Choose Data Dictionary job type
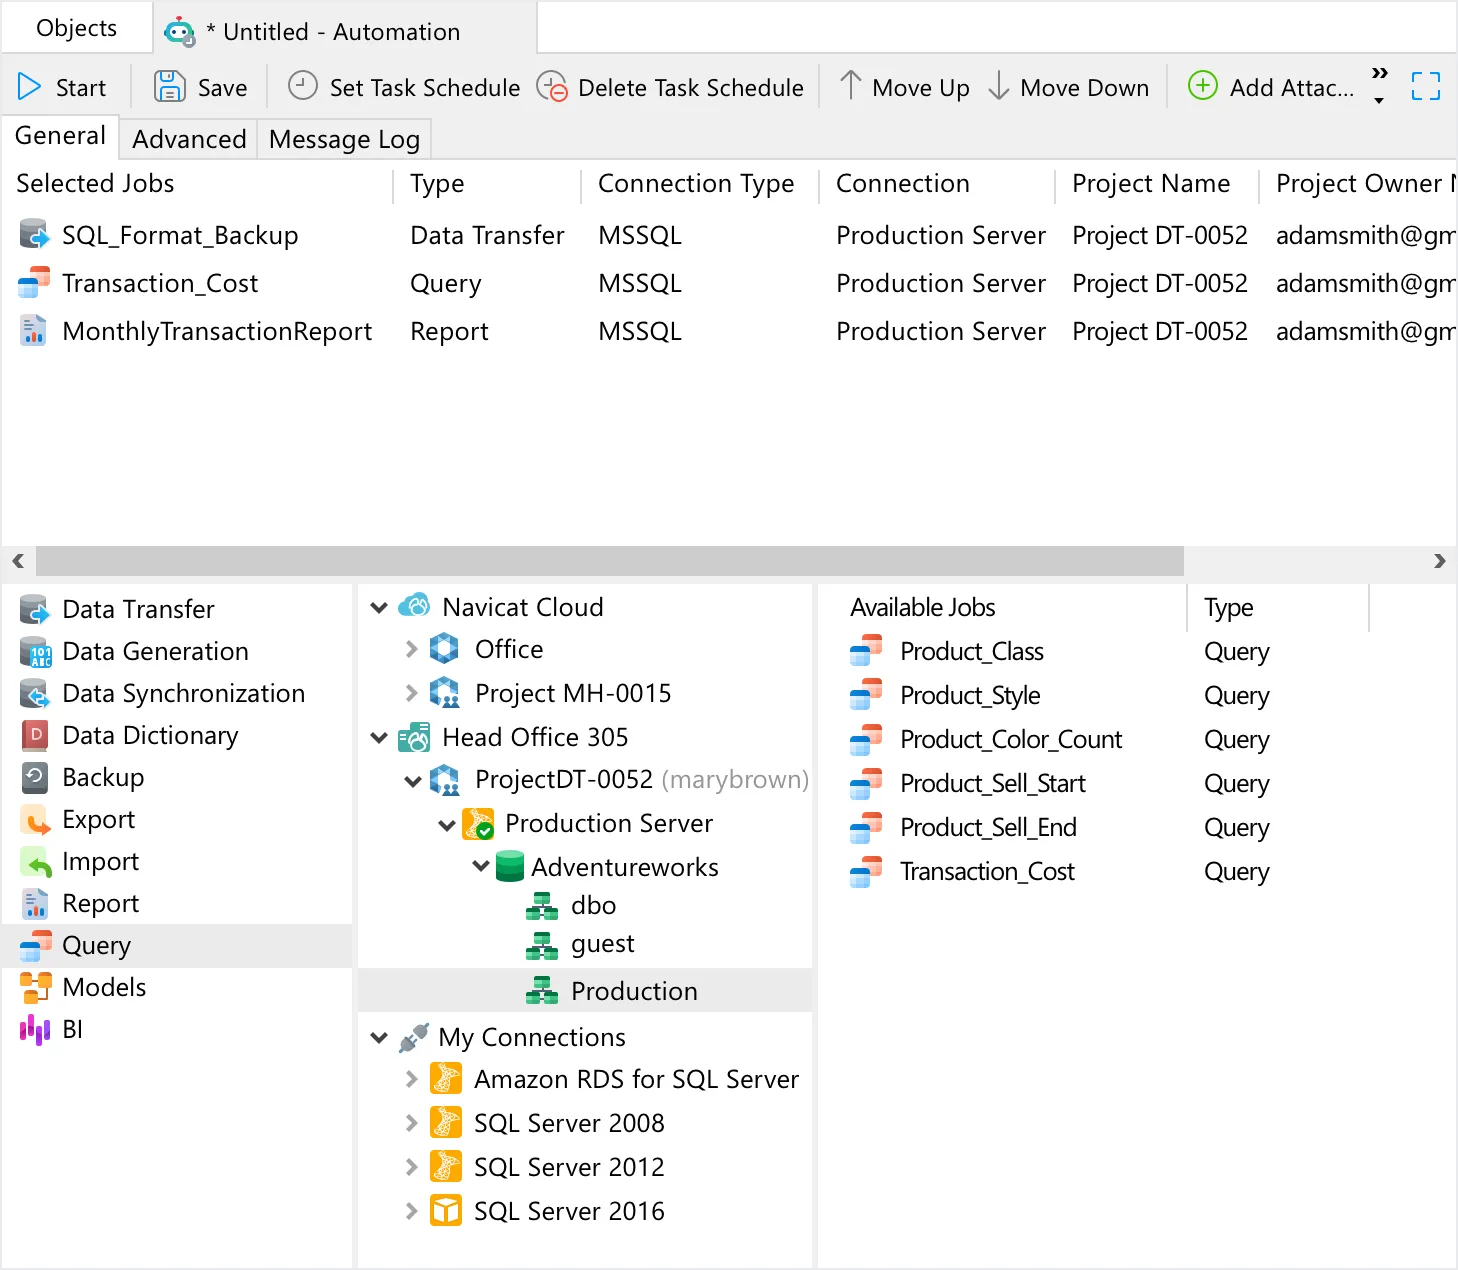The width and height of the screenshot is (1458, 1270). (x=178, y=735)
